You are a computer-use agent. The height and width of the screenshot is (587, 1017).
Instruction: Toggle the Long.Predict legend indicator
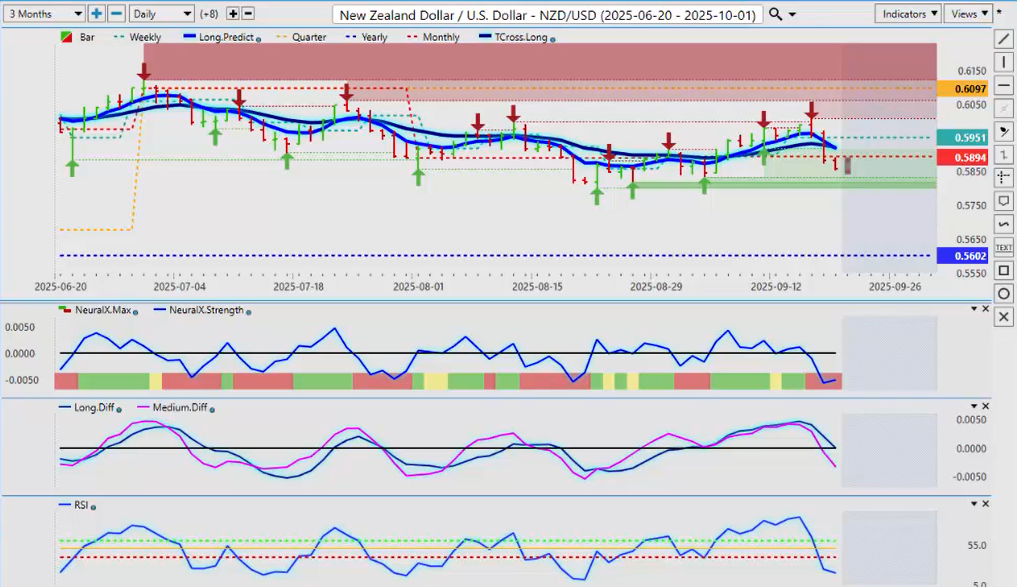coord(222,37)
